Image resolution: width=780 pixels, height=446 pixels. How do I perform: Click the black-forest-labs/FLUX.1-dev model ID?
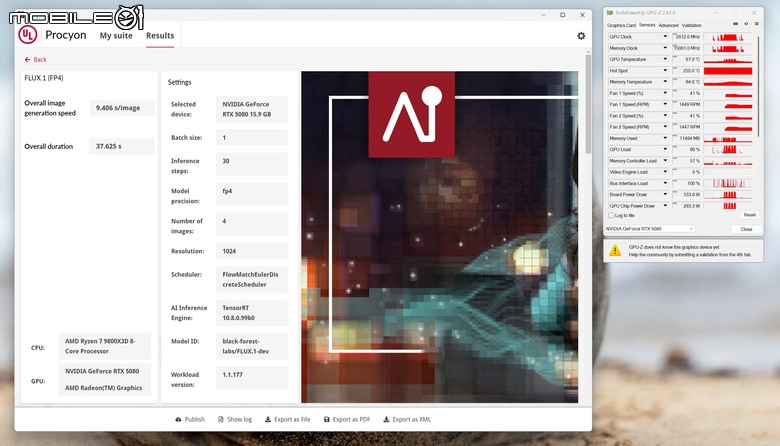pos(252,346)
